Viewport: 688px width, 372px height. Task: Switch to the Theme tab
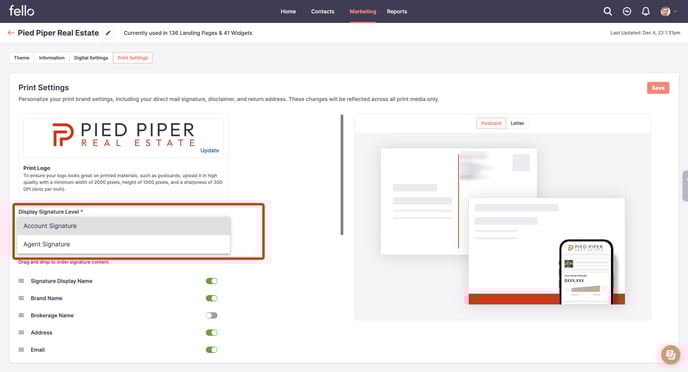pos(22,58)
